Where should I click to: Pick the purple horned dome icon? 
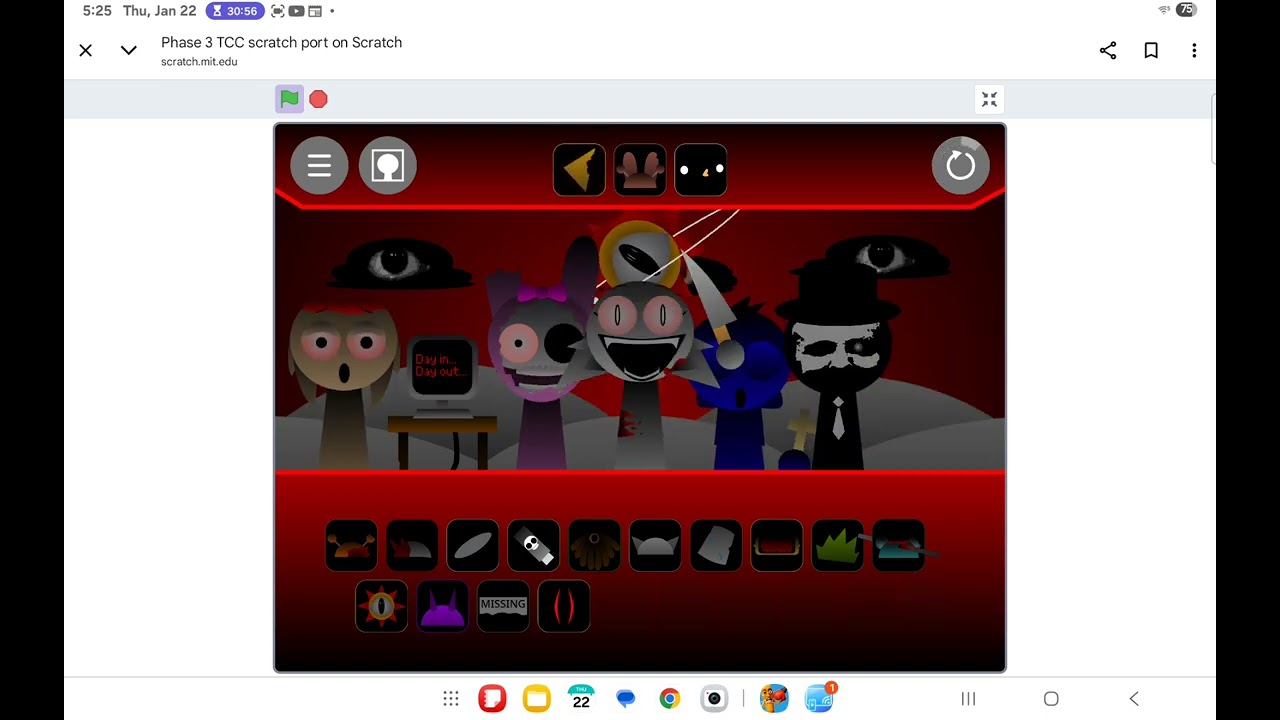(x=442, y=606)
